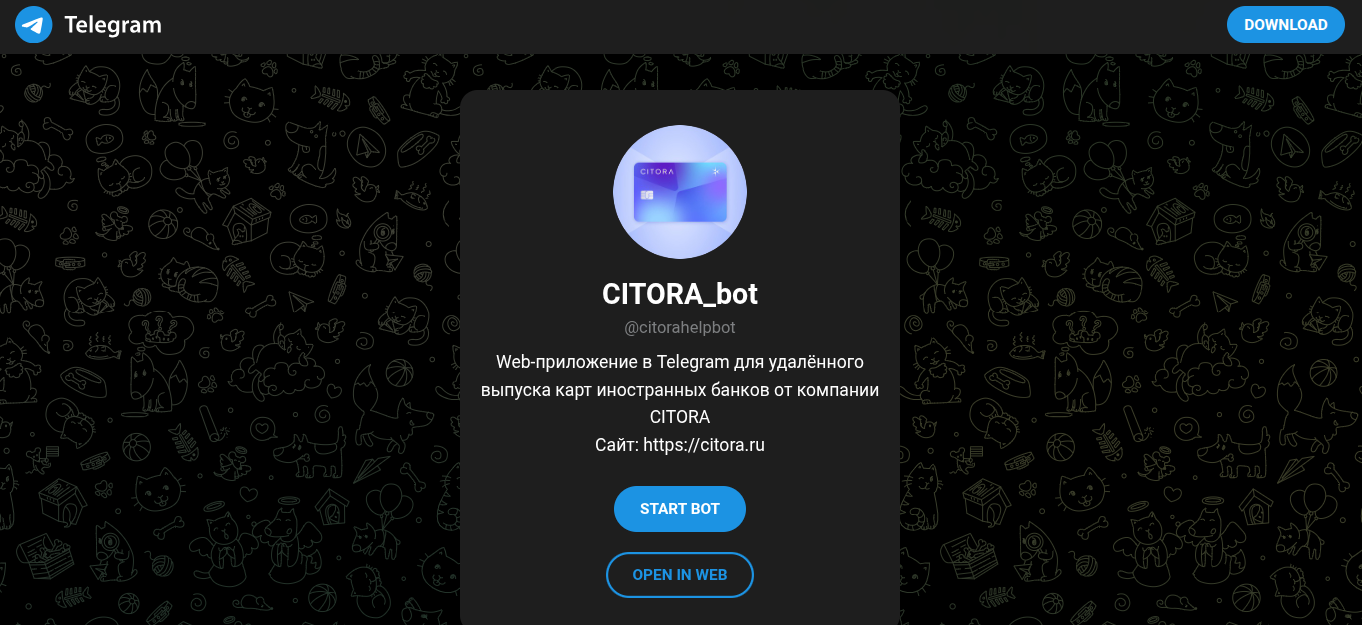Click the chip on the avatar's bank card

(x=647, y=194)
